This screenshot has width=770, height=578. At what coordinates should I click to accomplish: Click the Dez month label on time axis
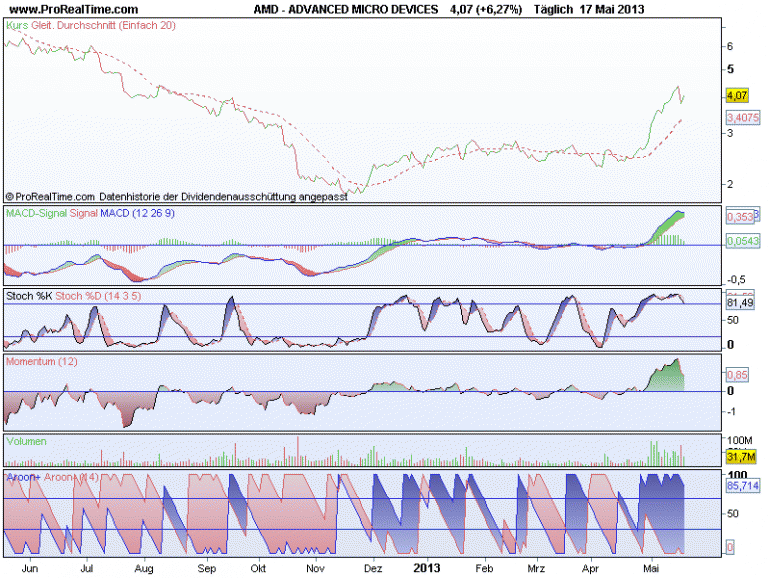pos(373,568)
